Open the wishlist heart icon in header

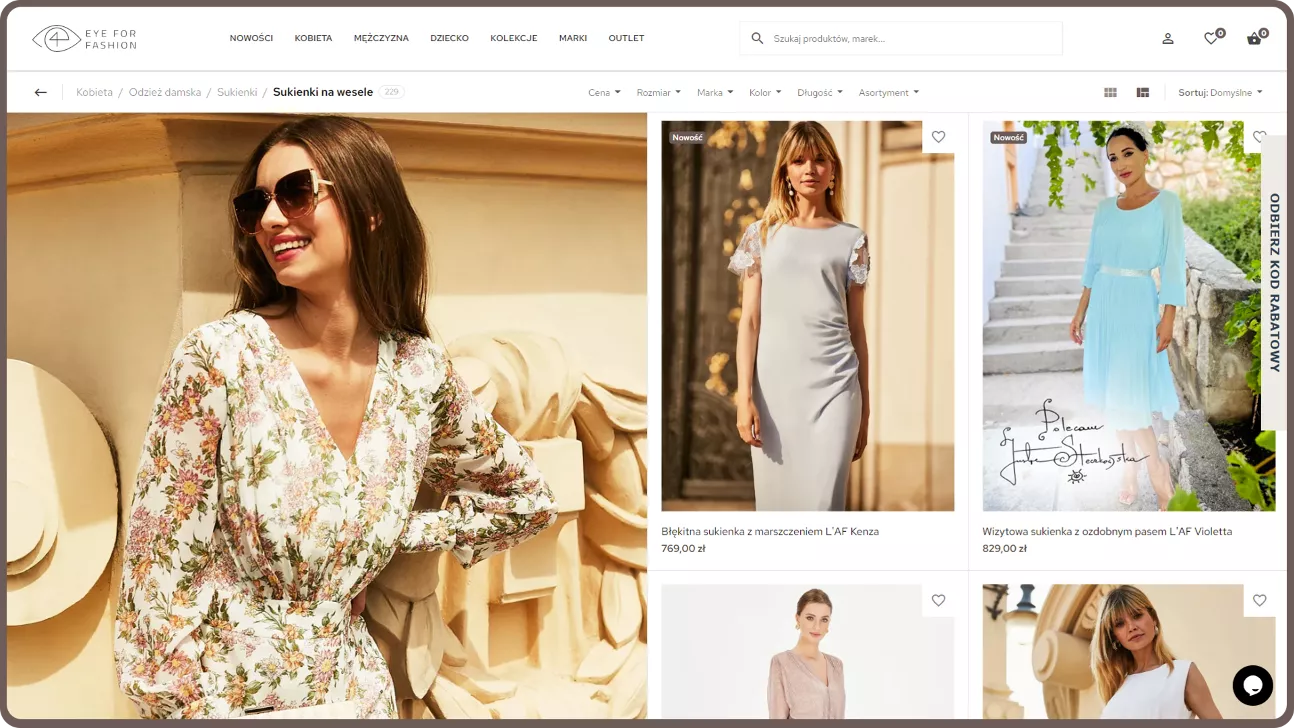[1211, 39]
